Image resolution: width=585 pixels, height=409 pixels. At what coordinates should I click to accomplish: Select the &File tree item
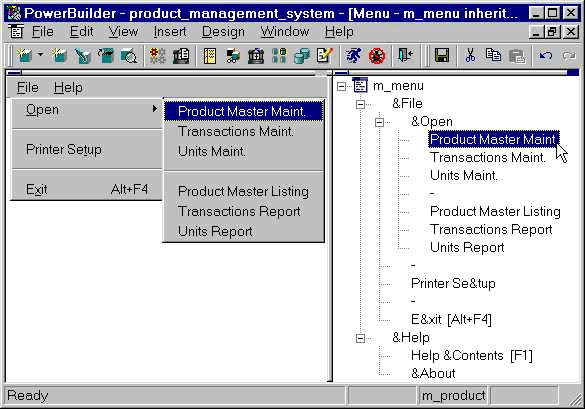(x=407, y=104)
